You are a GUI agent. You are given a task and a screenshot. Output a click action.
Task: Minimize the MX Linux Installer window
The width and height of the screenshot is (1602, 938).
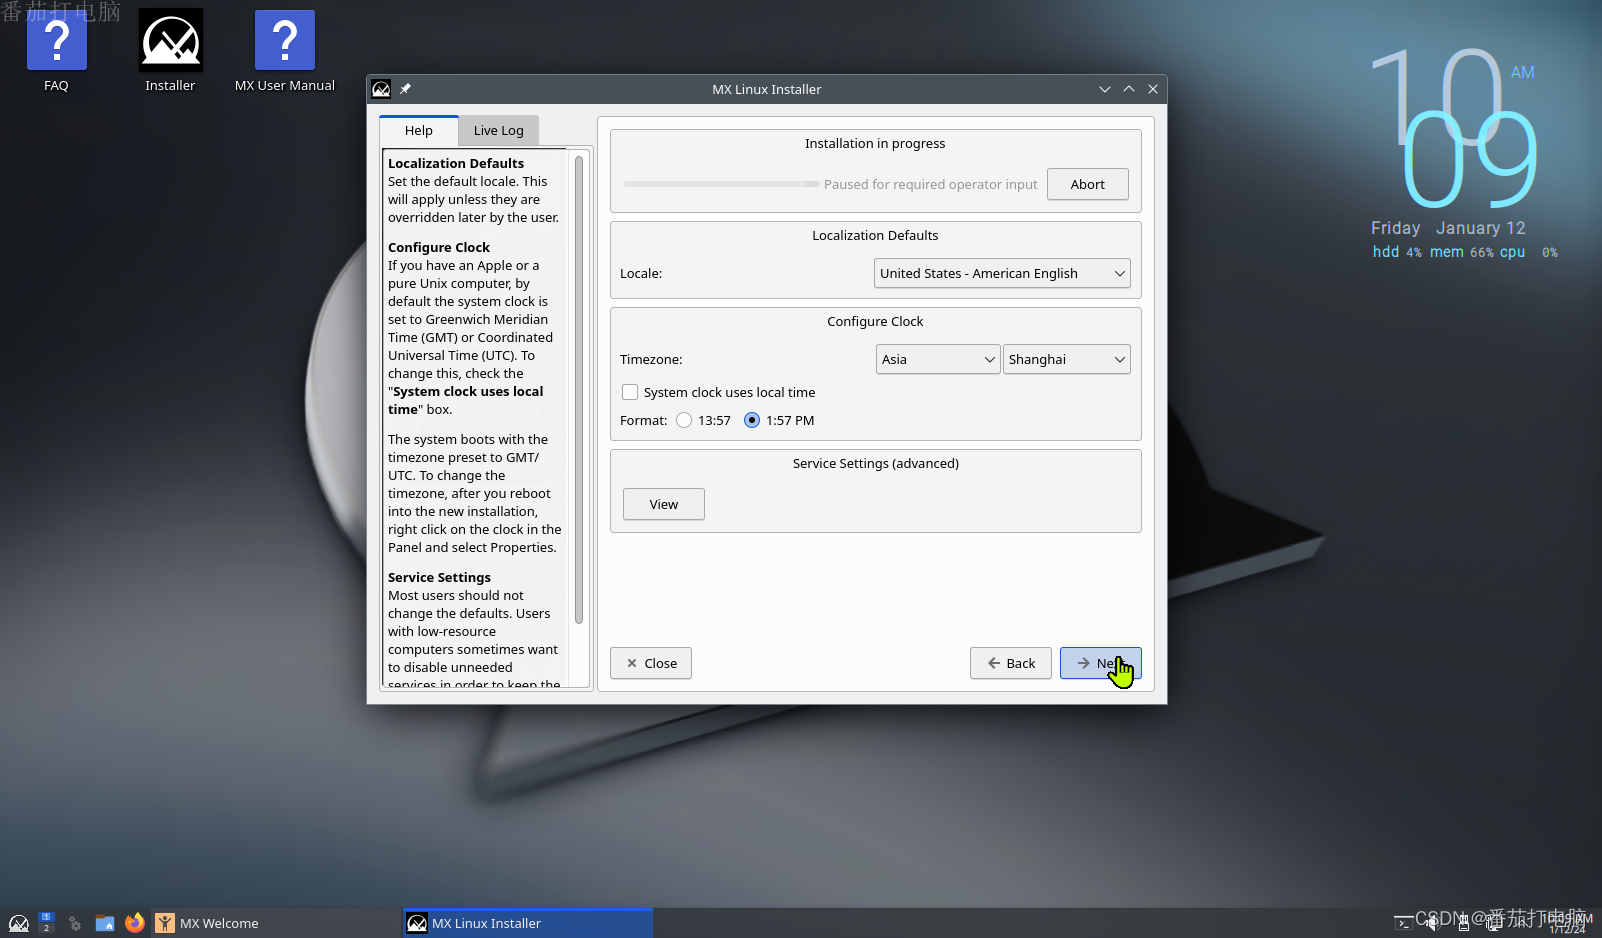(1105, 89)
